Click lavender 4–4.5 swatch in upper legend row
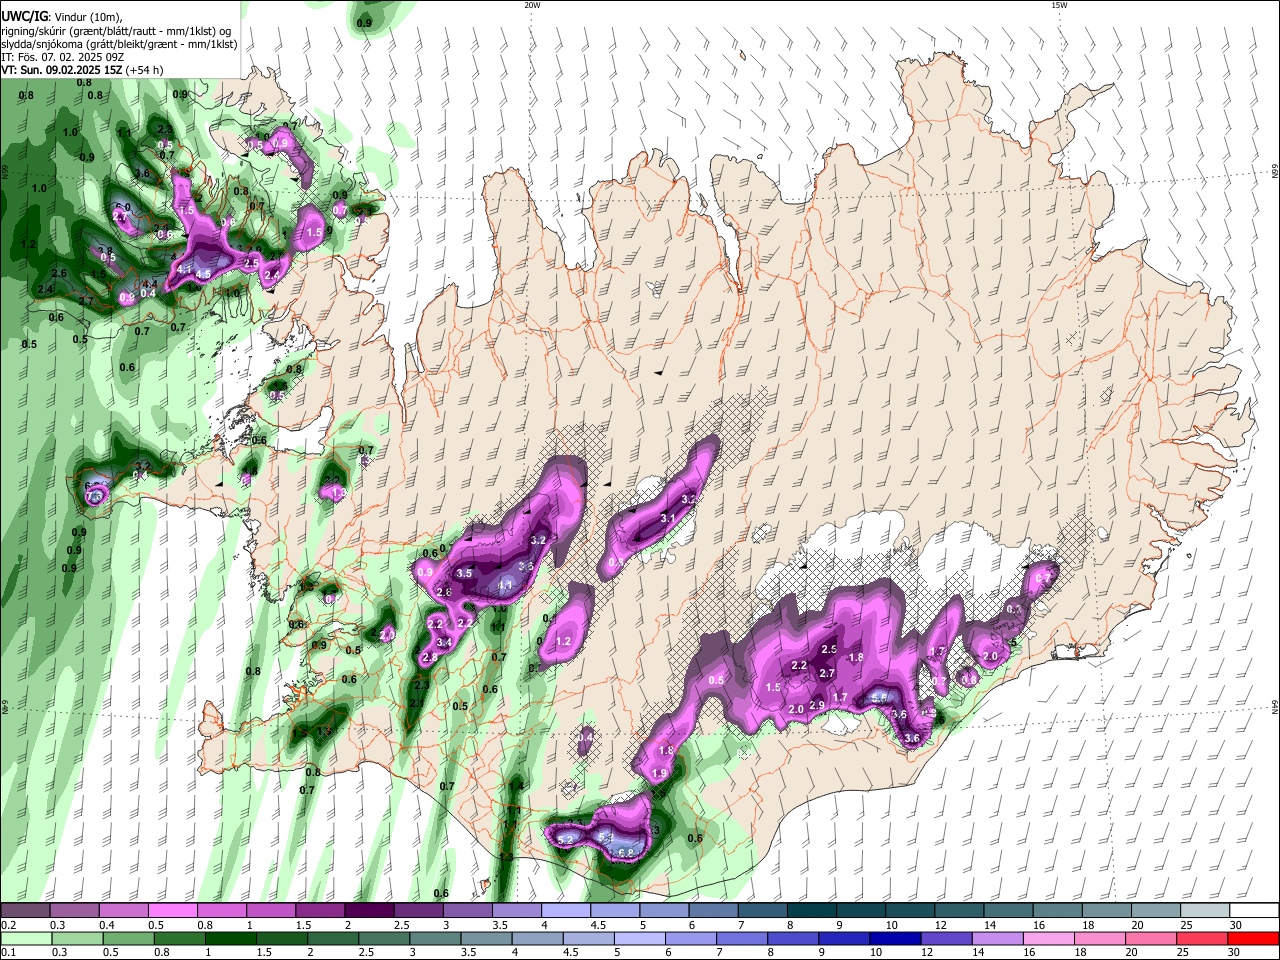 566,911
